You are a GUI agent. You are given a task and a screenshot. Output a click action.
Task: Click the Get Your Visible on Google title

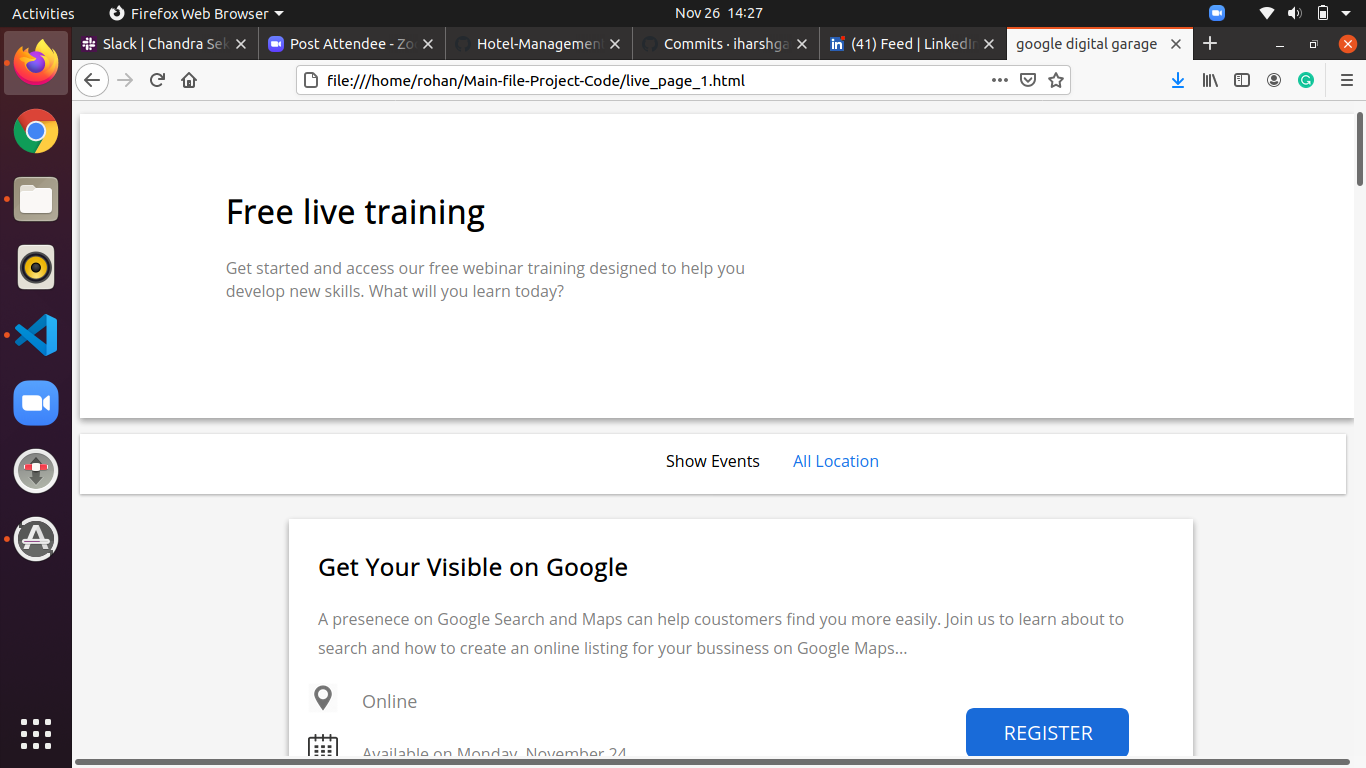click(473, 567)
